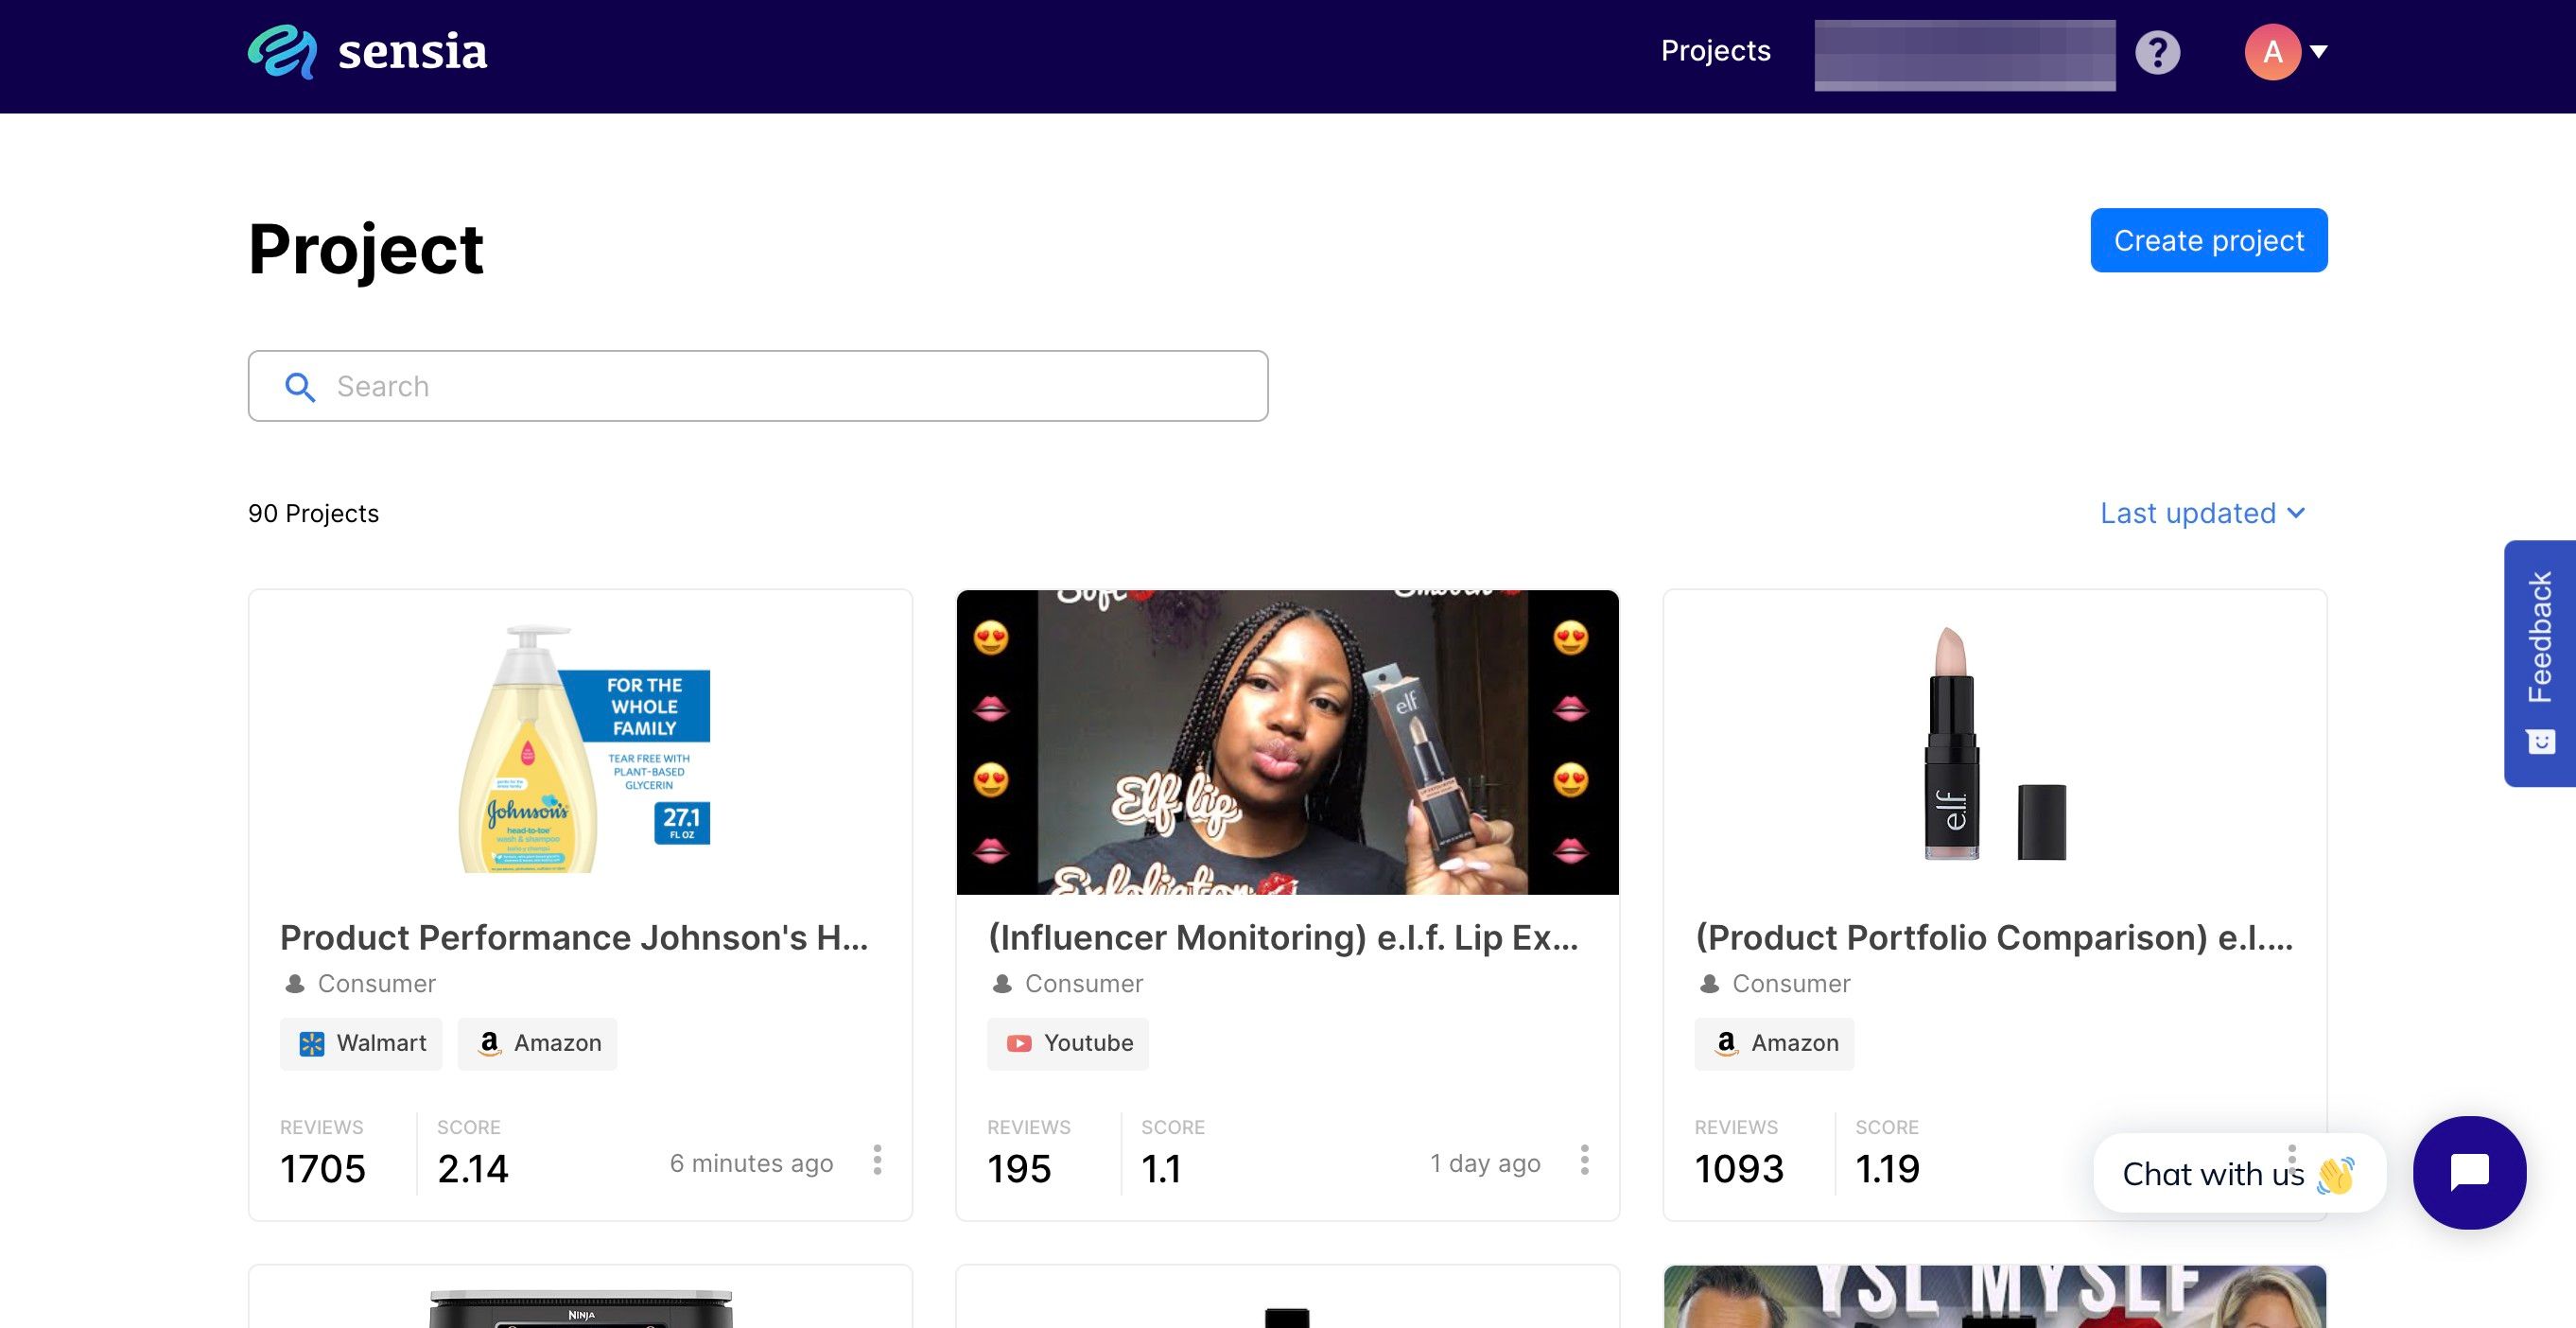
Task: Open Influencer Monitoring e.l.f. project title
Action: pyautogui.click(x=1283, y=938)
